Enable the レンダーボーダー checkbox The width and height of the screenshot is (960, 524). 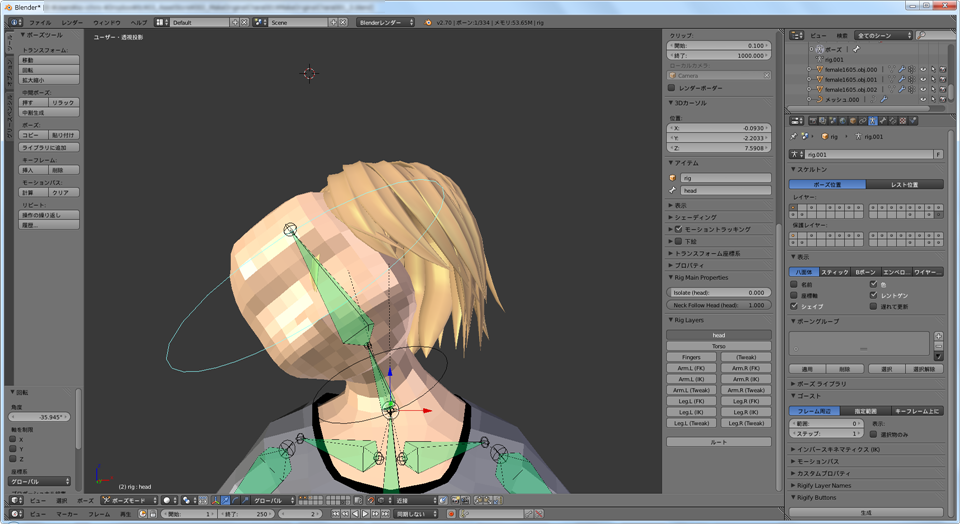point(672,88)
